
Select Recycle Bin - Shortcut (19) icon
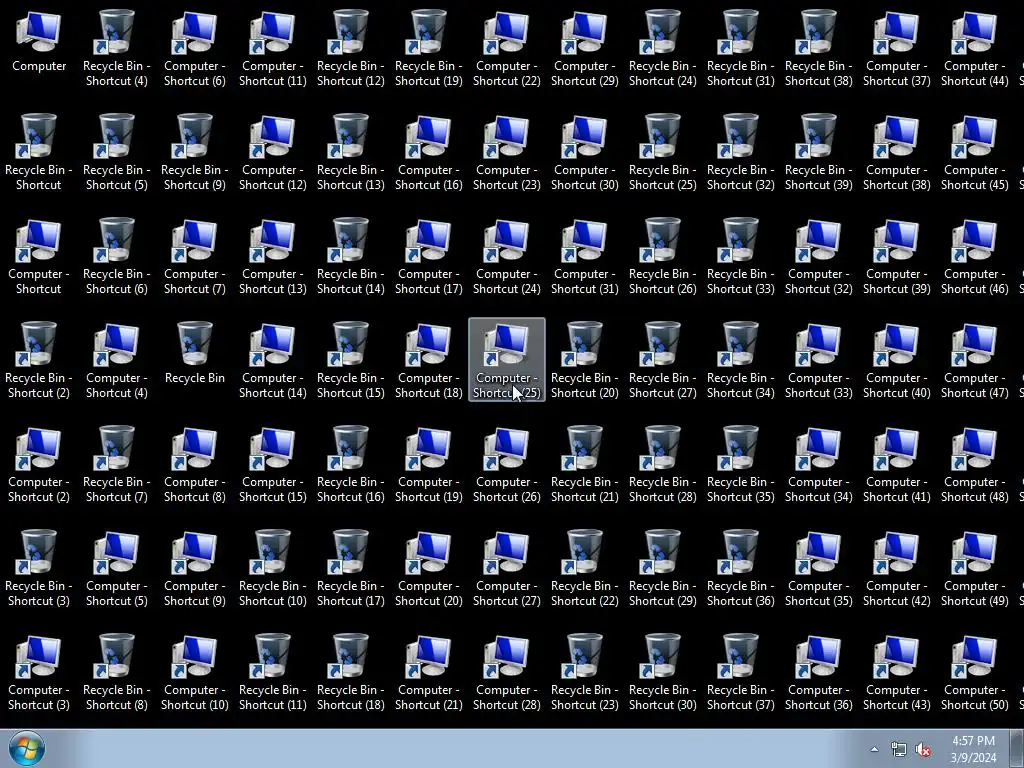tap(428, 48)
